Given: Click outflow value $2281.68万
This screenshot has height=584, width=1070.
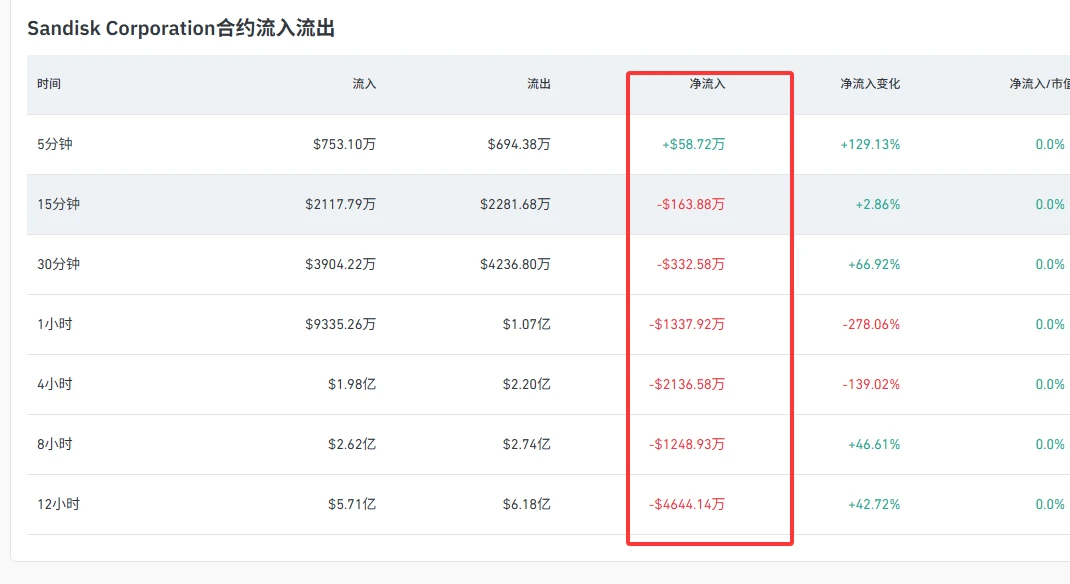Looking at the screenshot, I should pos(515,204).
